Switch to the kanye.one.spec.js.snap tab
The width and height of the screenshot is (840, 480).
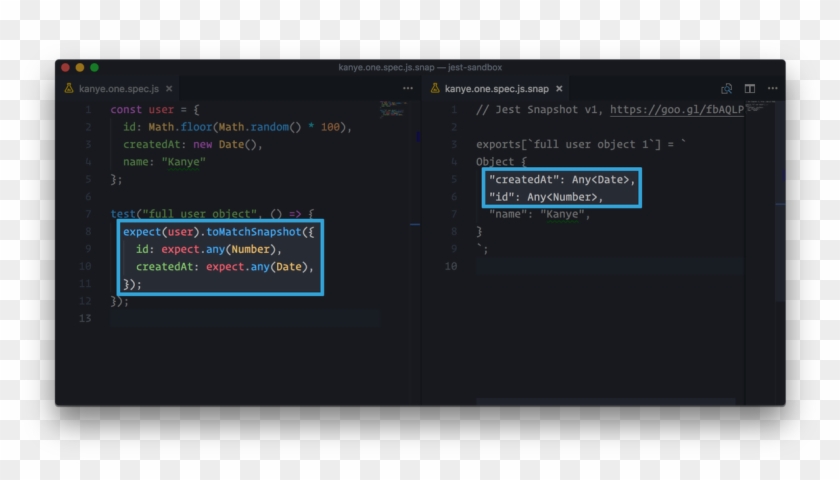coord(496,89)
